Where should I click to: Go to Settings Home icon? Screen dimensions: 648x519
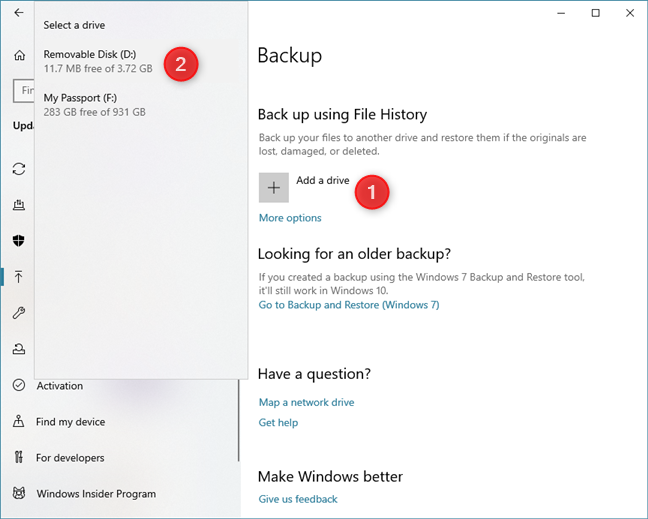point(19,56)
